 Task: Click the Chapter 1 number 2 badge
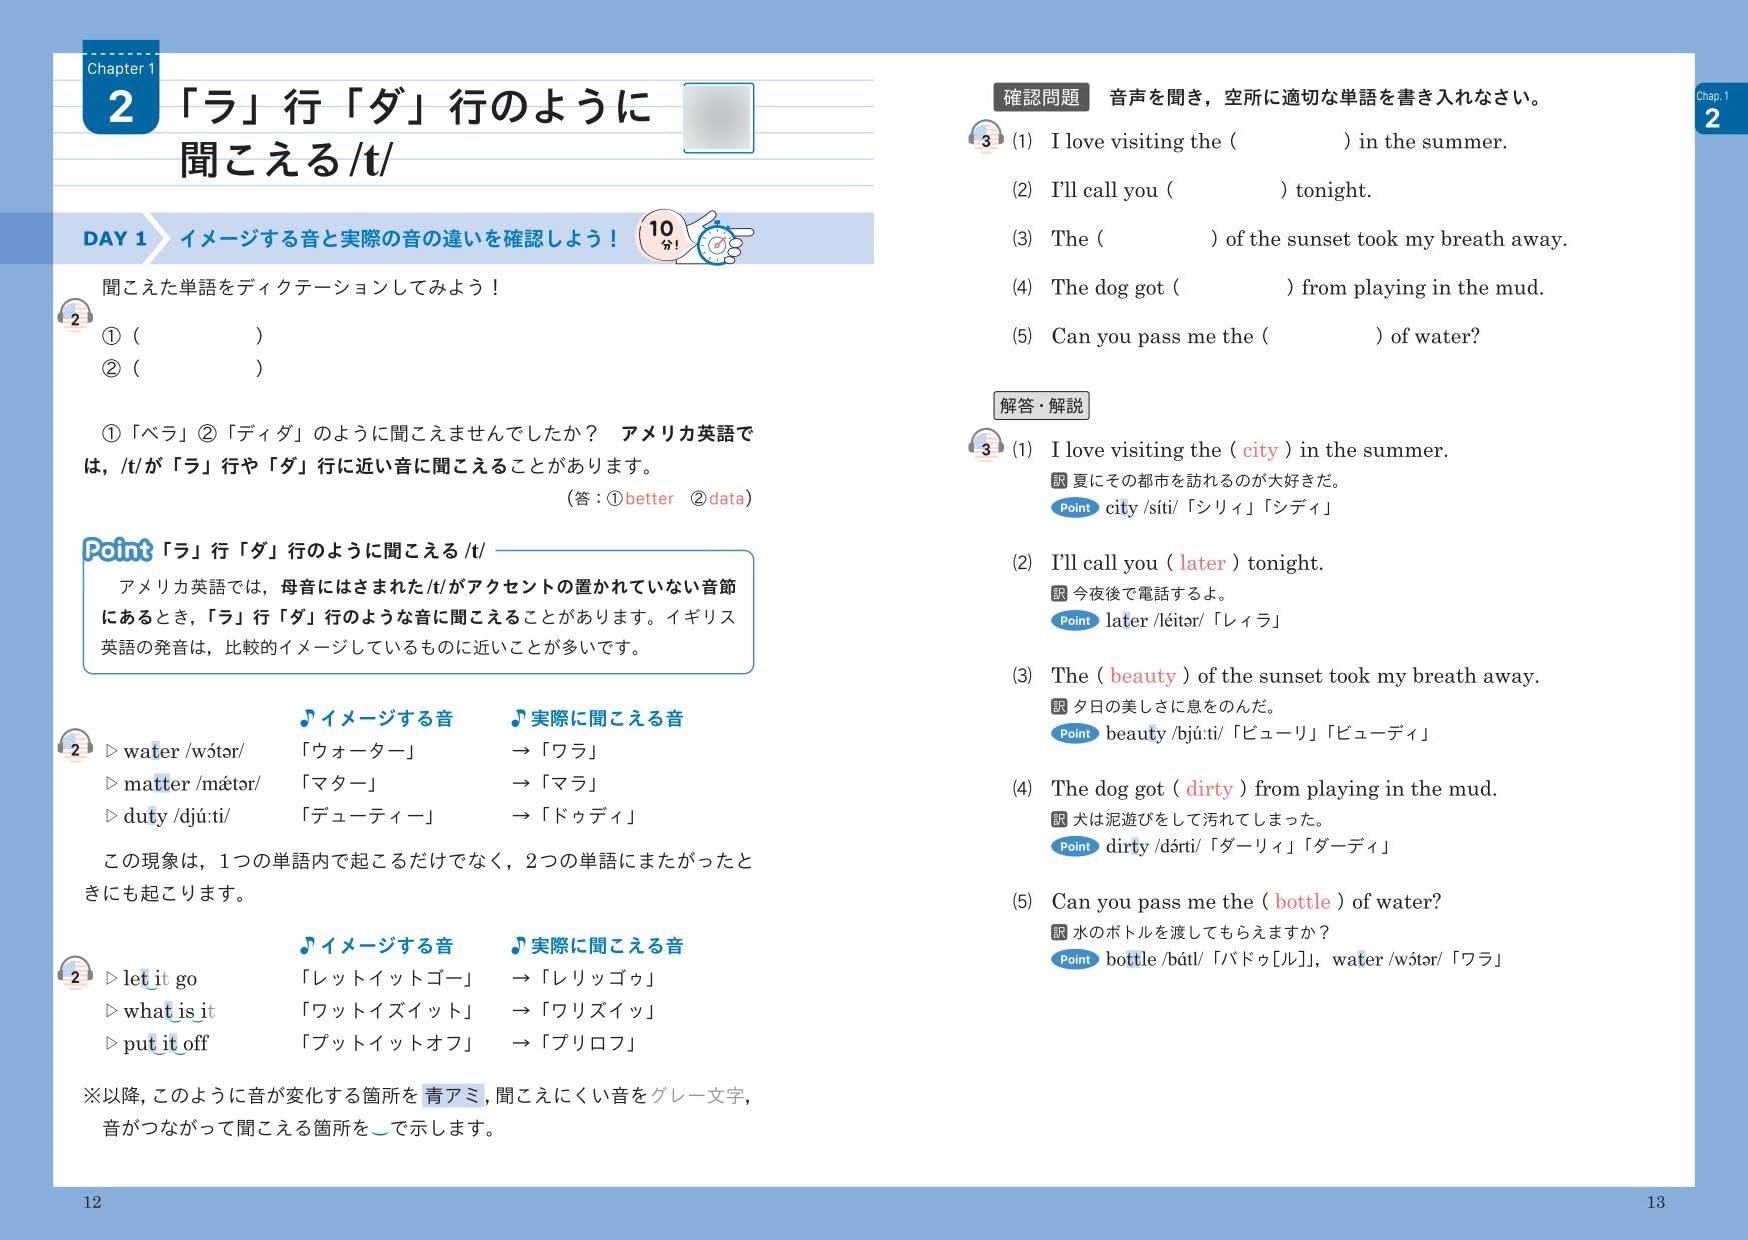(x=121, y=88)
